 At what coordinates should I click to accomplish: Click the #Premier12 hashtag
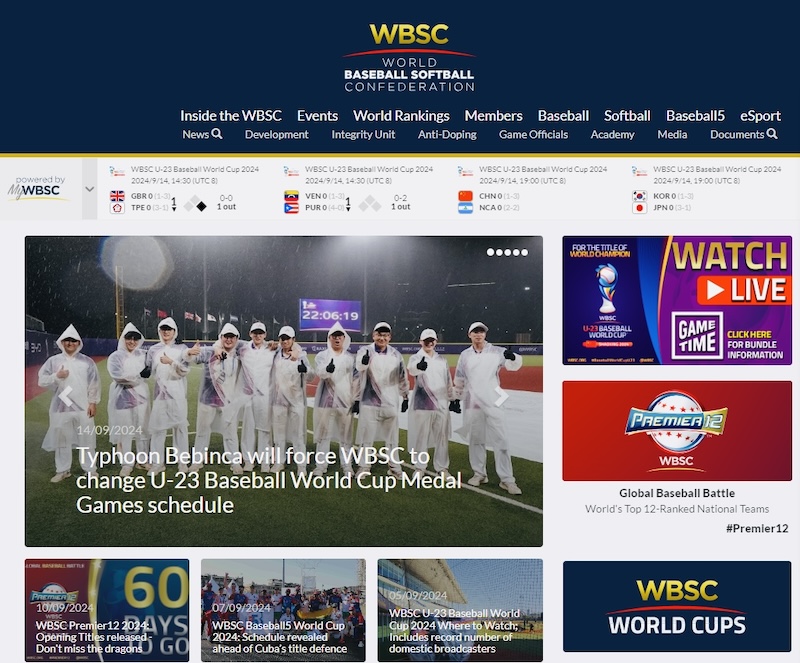[757, 528]
